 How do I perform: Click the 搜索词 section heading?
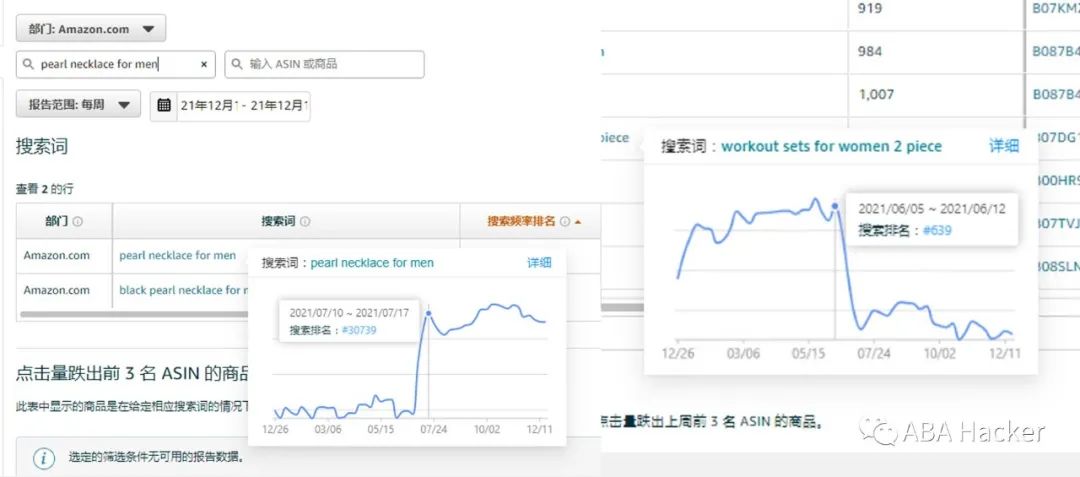[x=42, y=147]
